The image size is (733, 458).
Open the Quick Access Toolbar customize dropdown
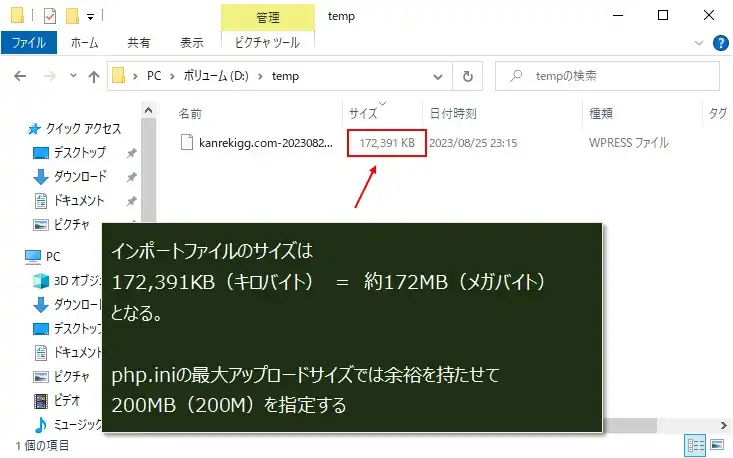click(90, 17)
